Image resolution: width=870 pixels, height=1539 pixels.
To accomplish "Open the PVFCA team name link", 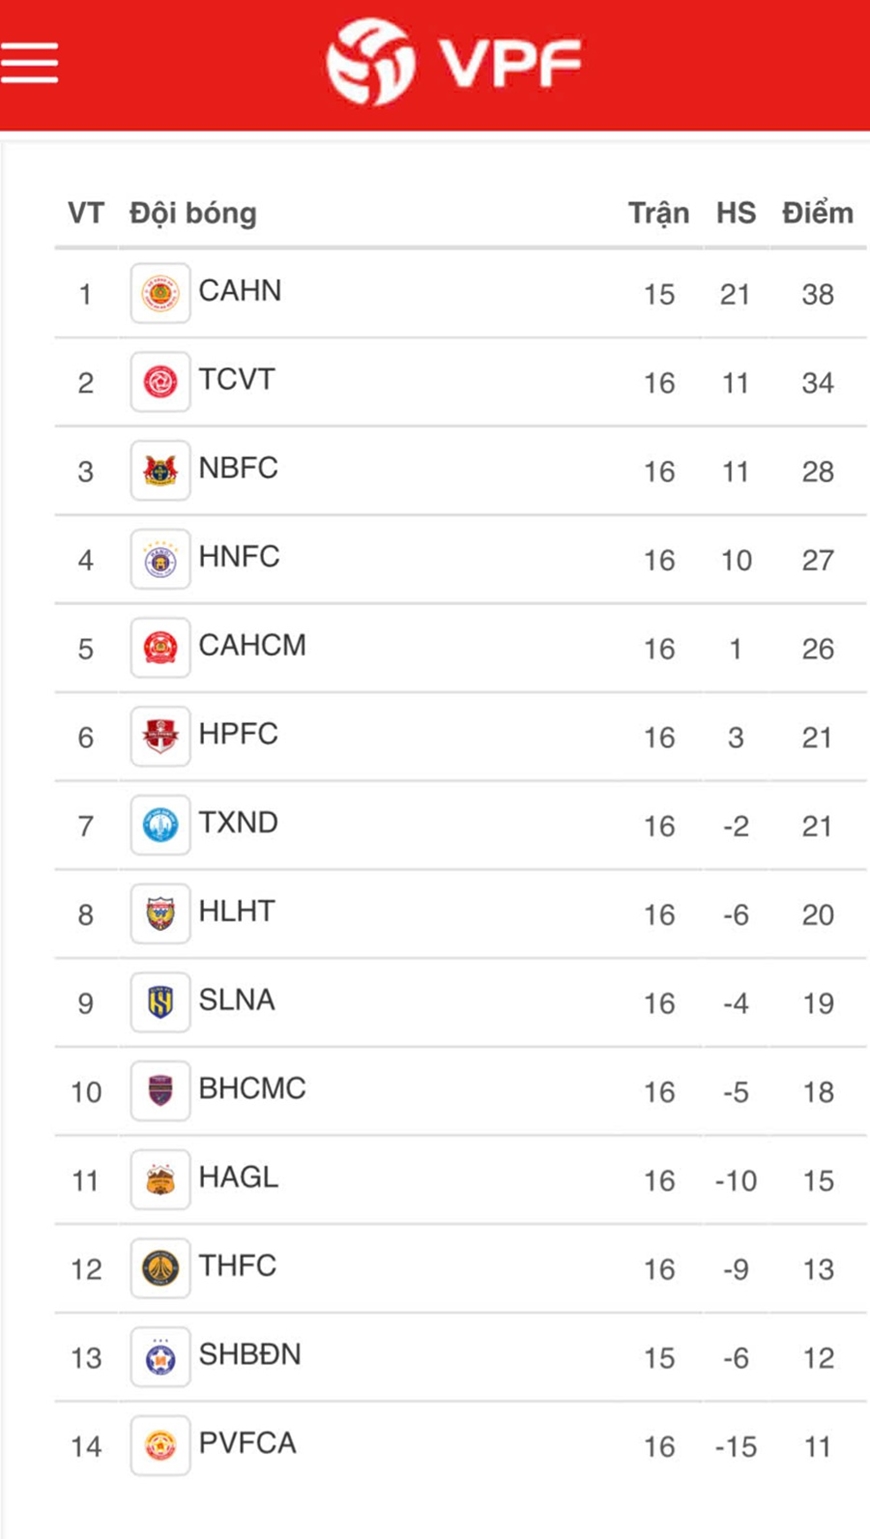I will coord(247,1444).
